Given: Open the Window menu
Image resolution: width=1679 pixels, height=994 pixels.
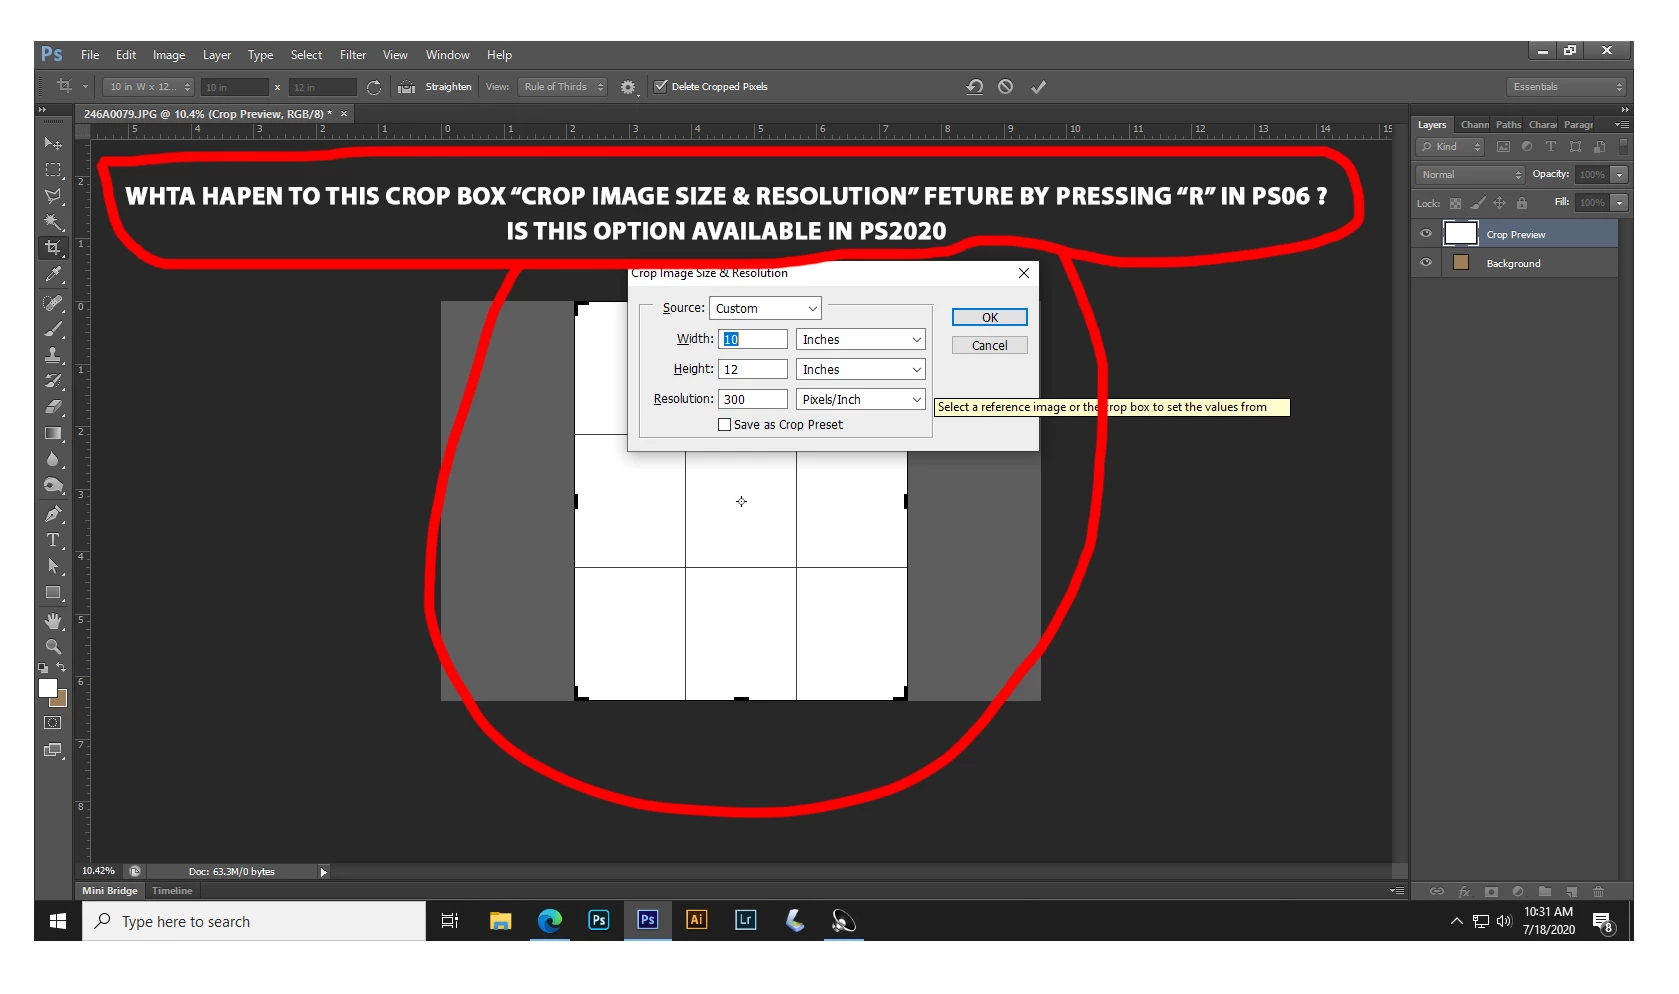Looking at the screenshot, I should click(x=447, y=55).
